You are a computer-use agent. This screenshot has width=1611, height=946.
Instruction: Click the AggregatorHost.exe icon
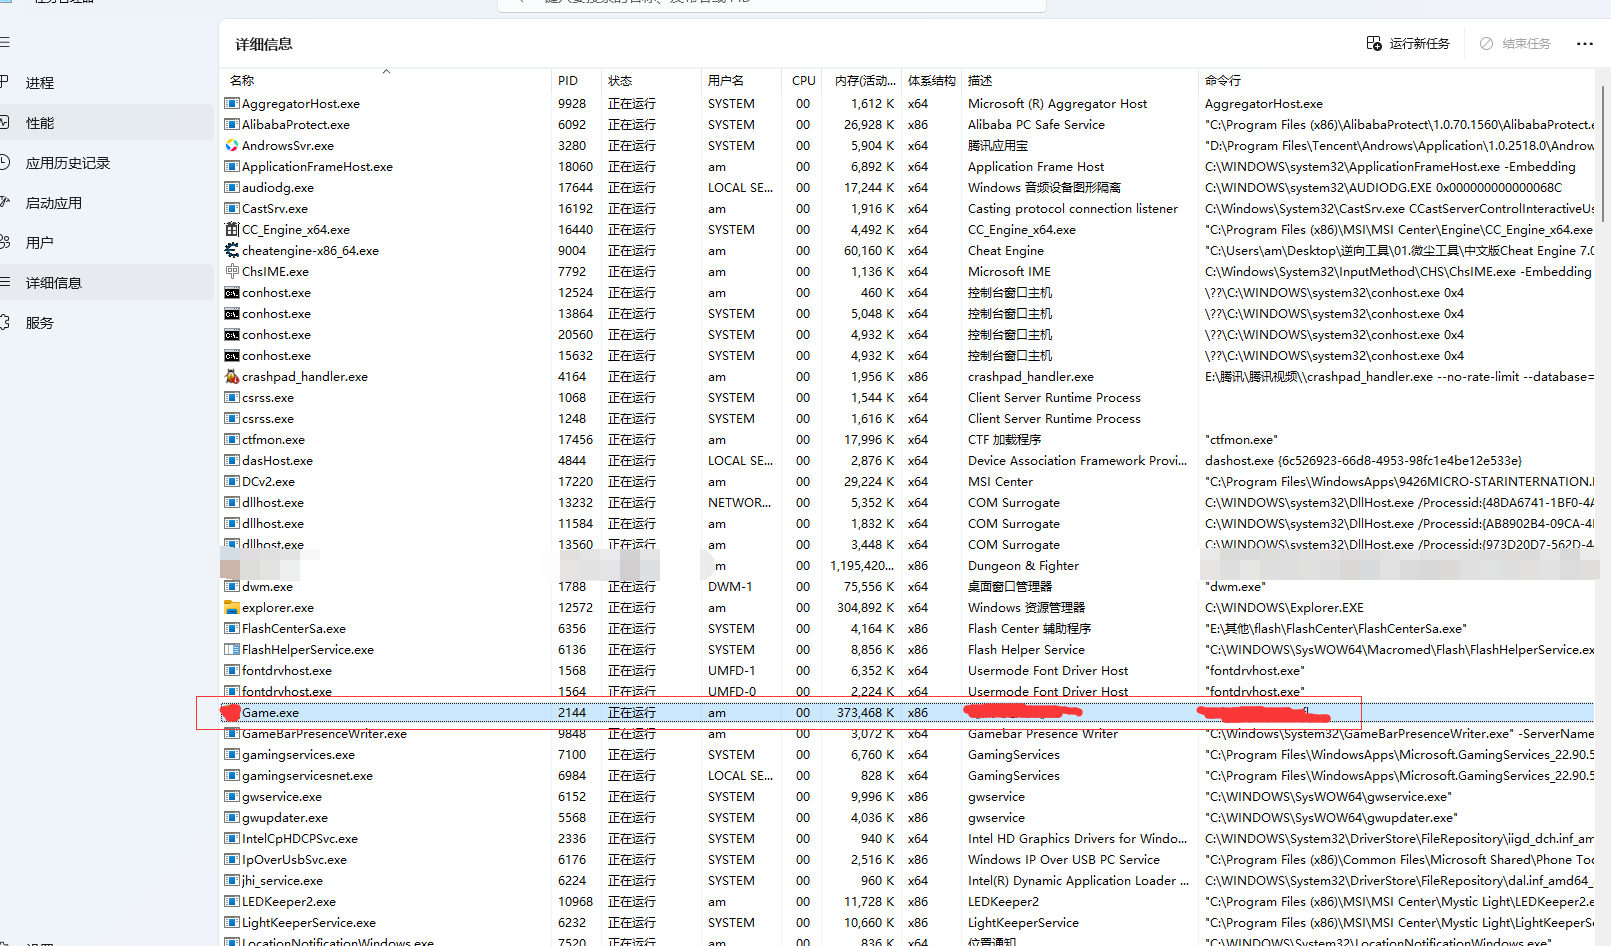pyautogui.click(x=232, y=103)
